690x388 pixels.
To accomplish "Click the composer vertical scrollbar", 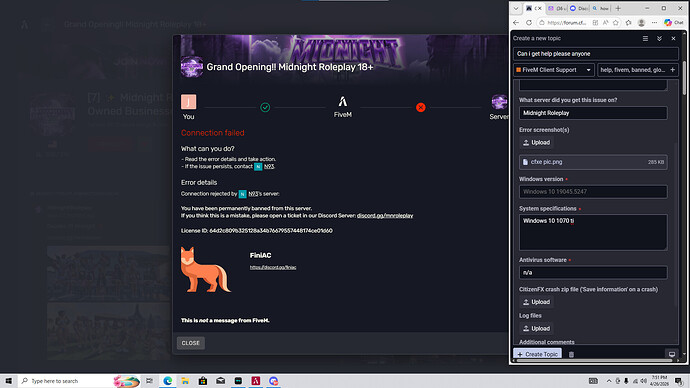I will [x=684, y=78].
